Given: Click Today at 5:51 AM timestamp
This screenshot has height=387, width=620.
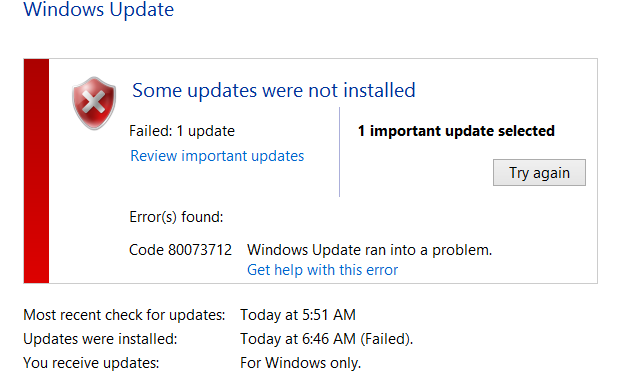Looking at the screenshot, I should pyautogui.click(x=298, y=315).
